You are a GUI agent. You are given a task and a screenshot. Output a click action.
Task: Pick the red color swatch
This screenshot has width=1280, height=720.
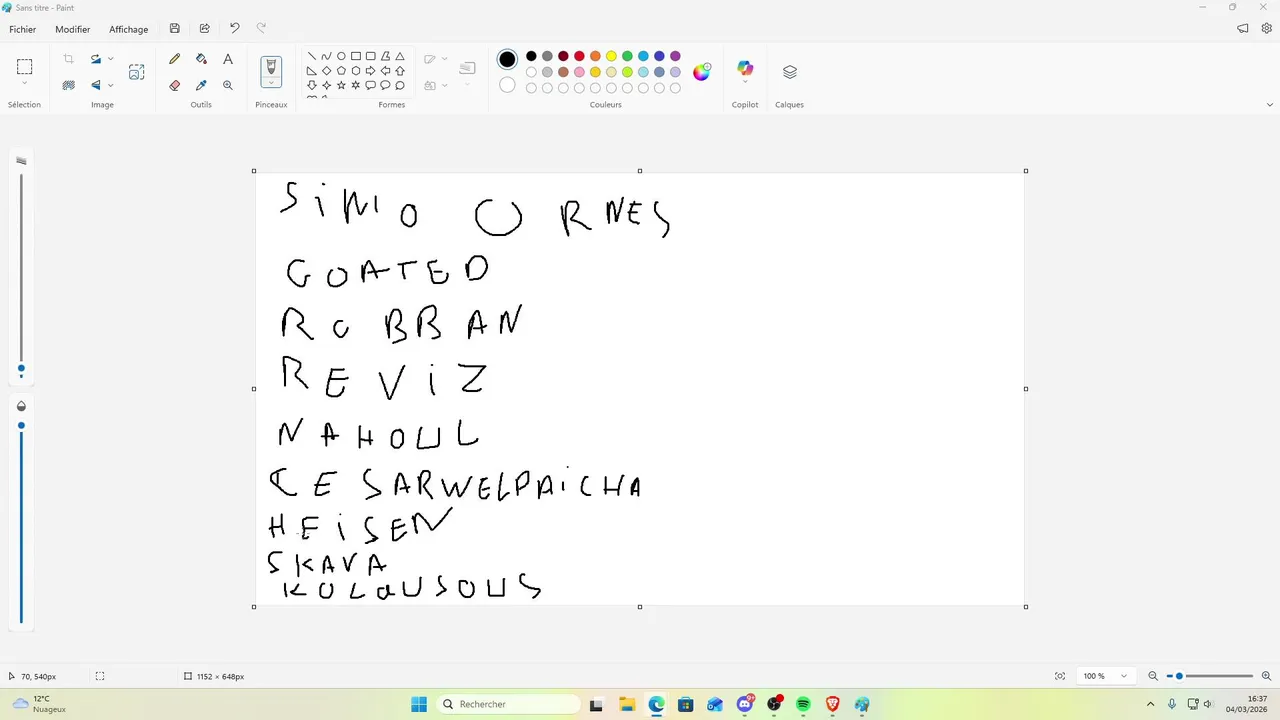point(579,56)
